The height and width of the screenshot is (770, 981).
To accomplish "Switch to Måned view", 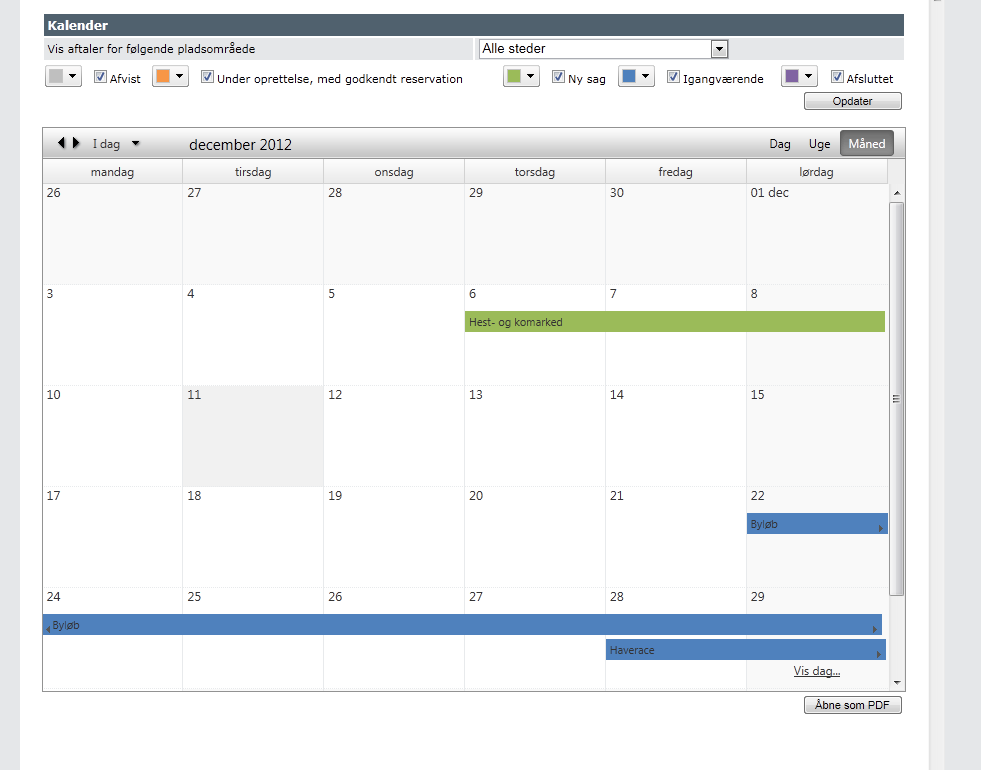I will tap(867, 143).
